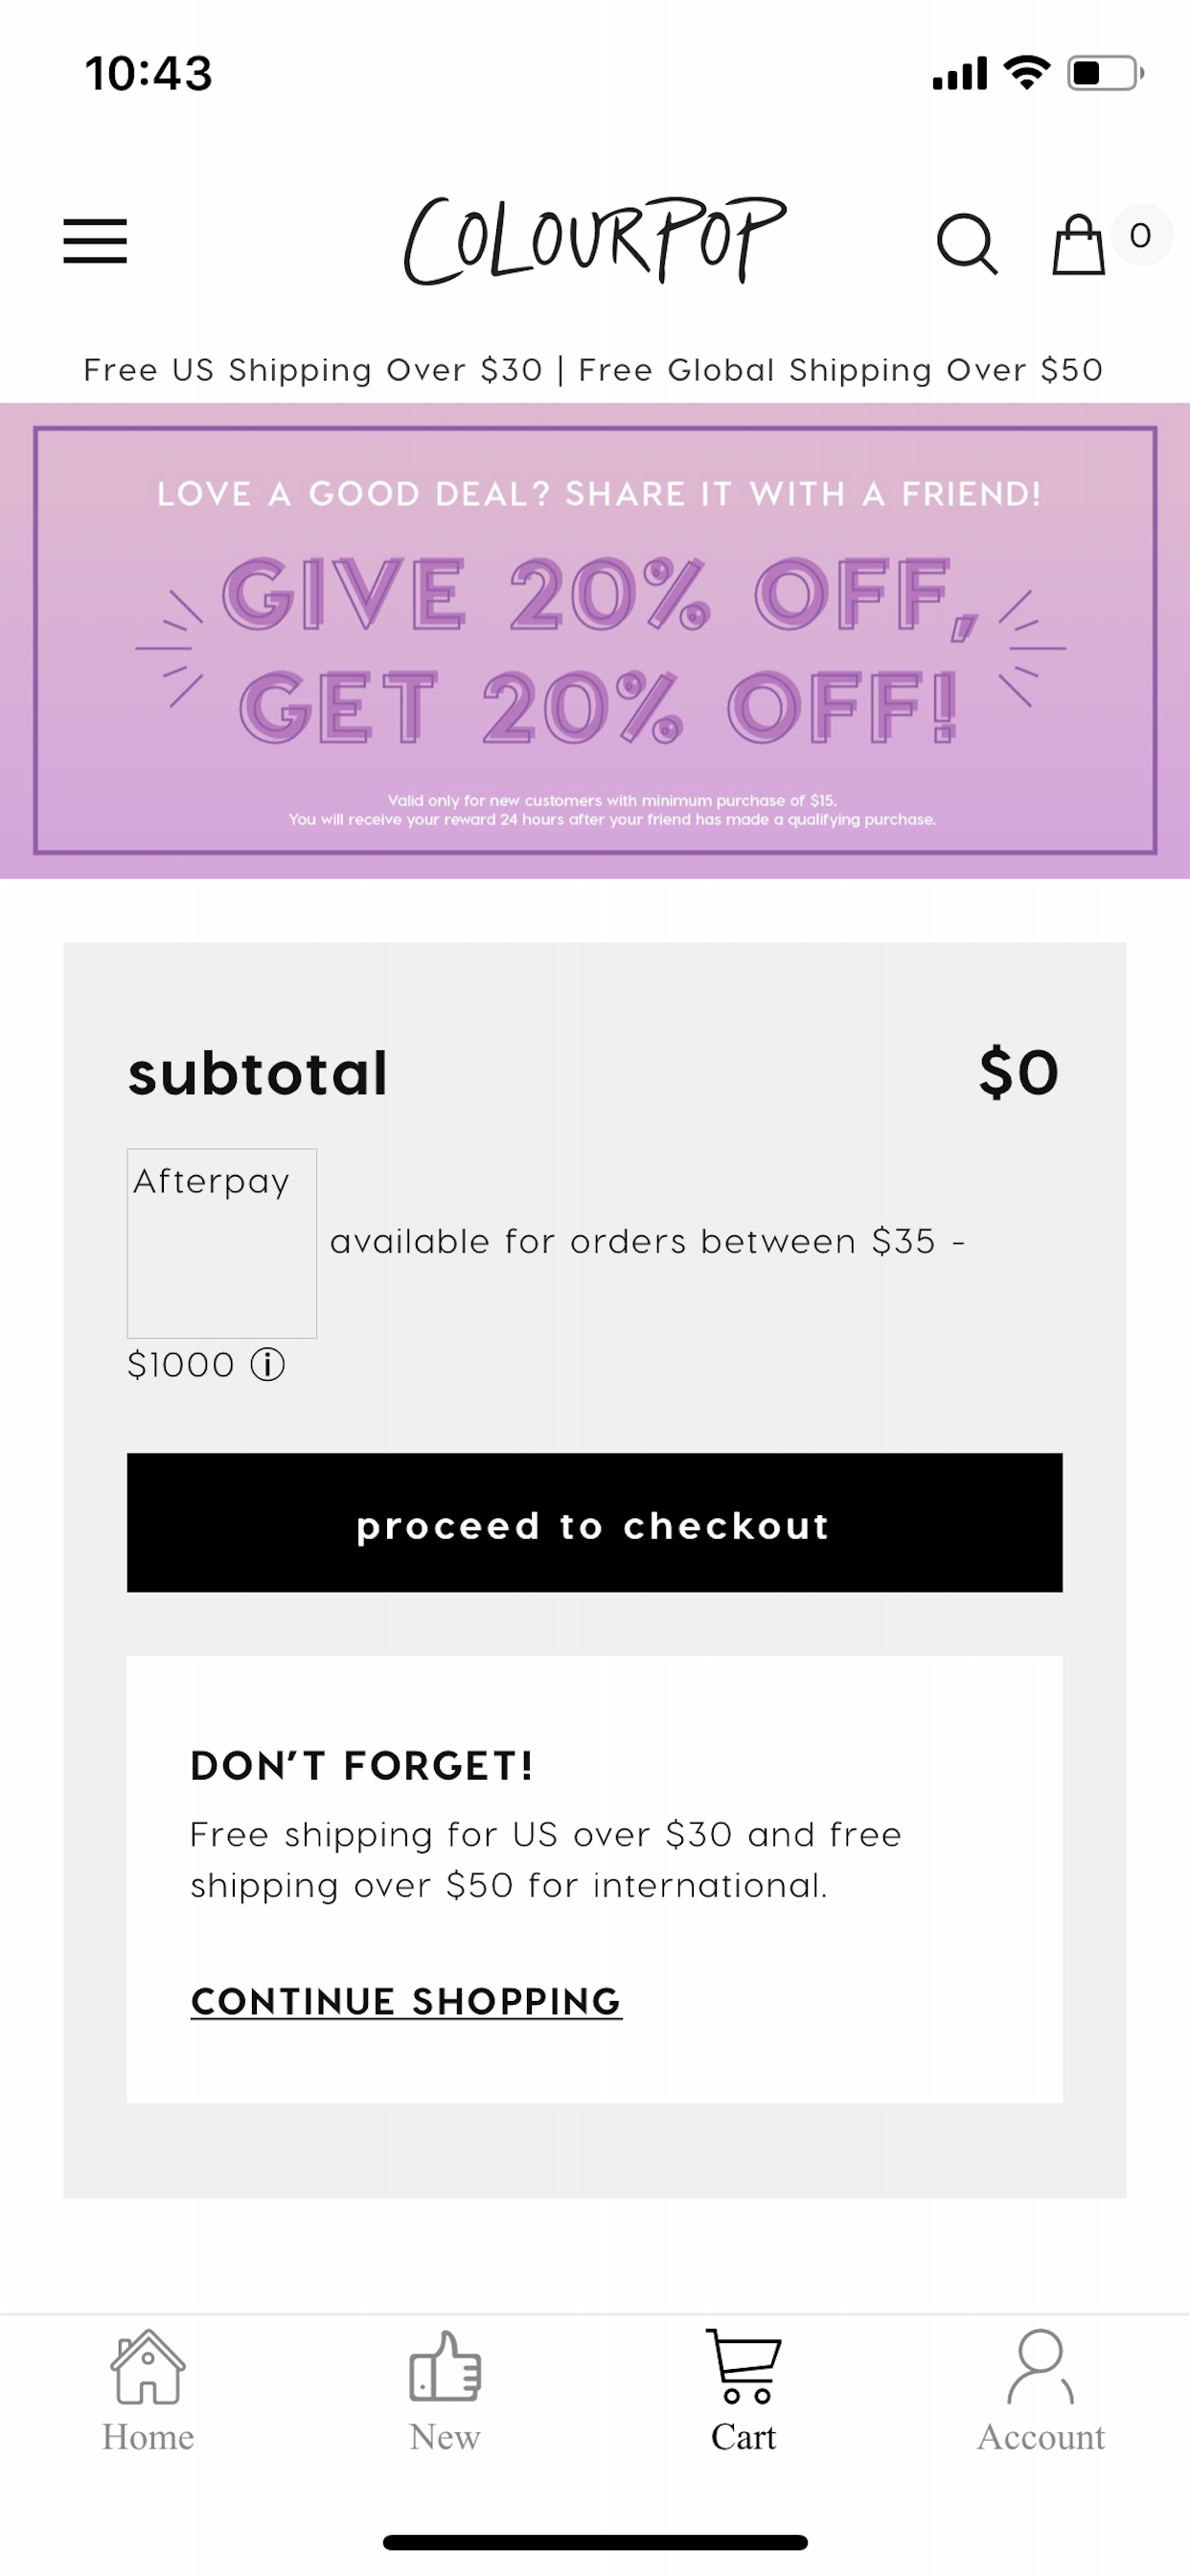Screen dimensions: 1190x2576
Task: Tap the New thumbs-up icon
Action: (x=445, y=2366)
